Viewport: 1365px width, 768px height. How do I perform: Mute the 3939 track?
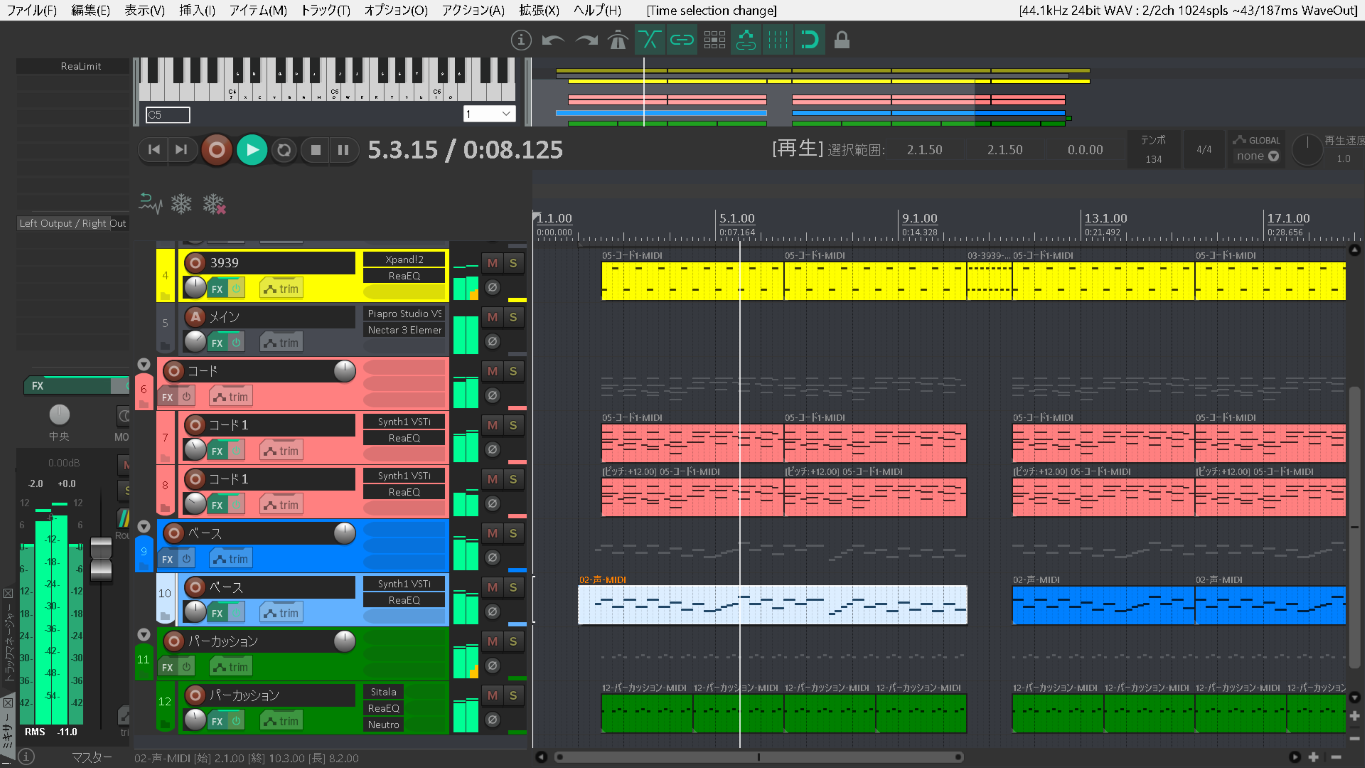(x=492, y=263)
